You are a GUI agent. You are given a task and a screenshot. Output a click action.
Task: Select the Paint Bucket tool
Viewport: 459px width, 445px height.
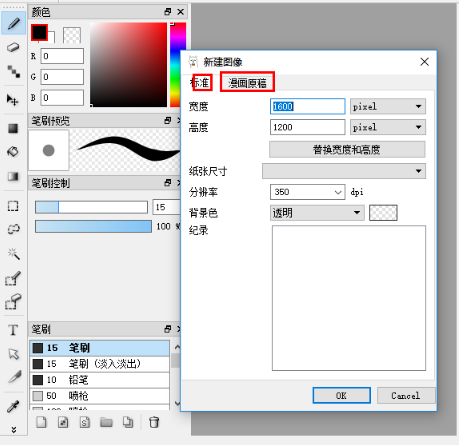13,152
